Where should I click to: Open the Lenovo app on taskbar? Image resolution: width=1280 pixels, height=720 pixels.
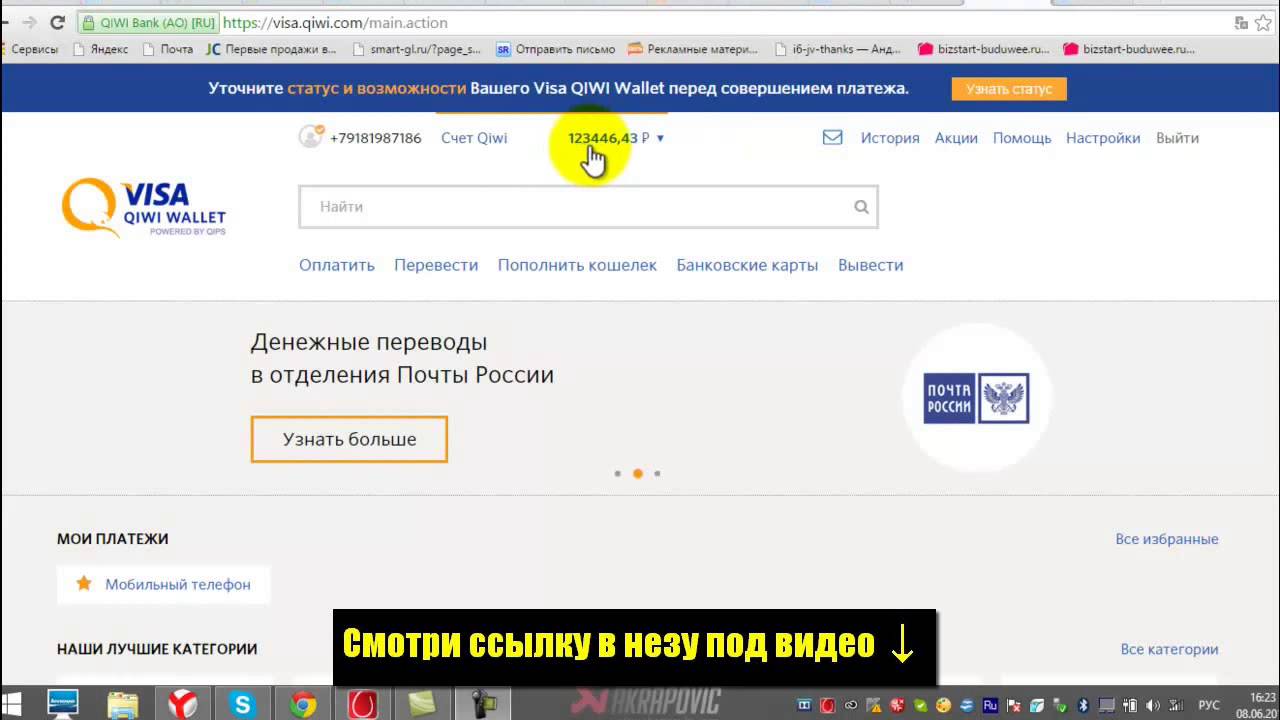click(63, 704)
